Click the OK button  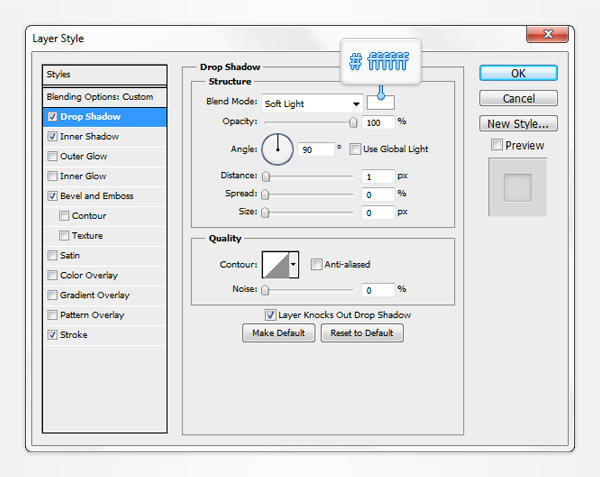click(x=518, y=73)
